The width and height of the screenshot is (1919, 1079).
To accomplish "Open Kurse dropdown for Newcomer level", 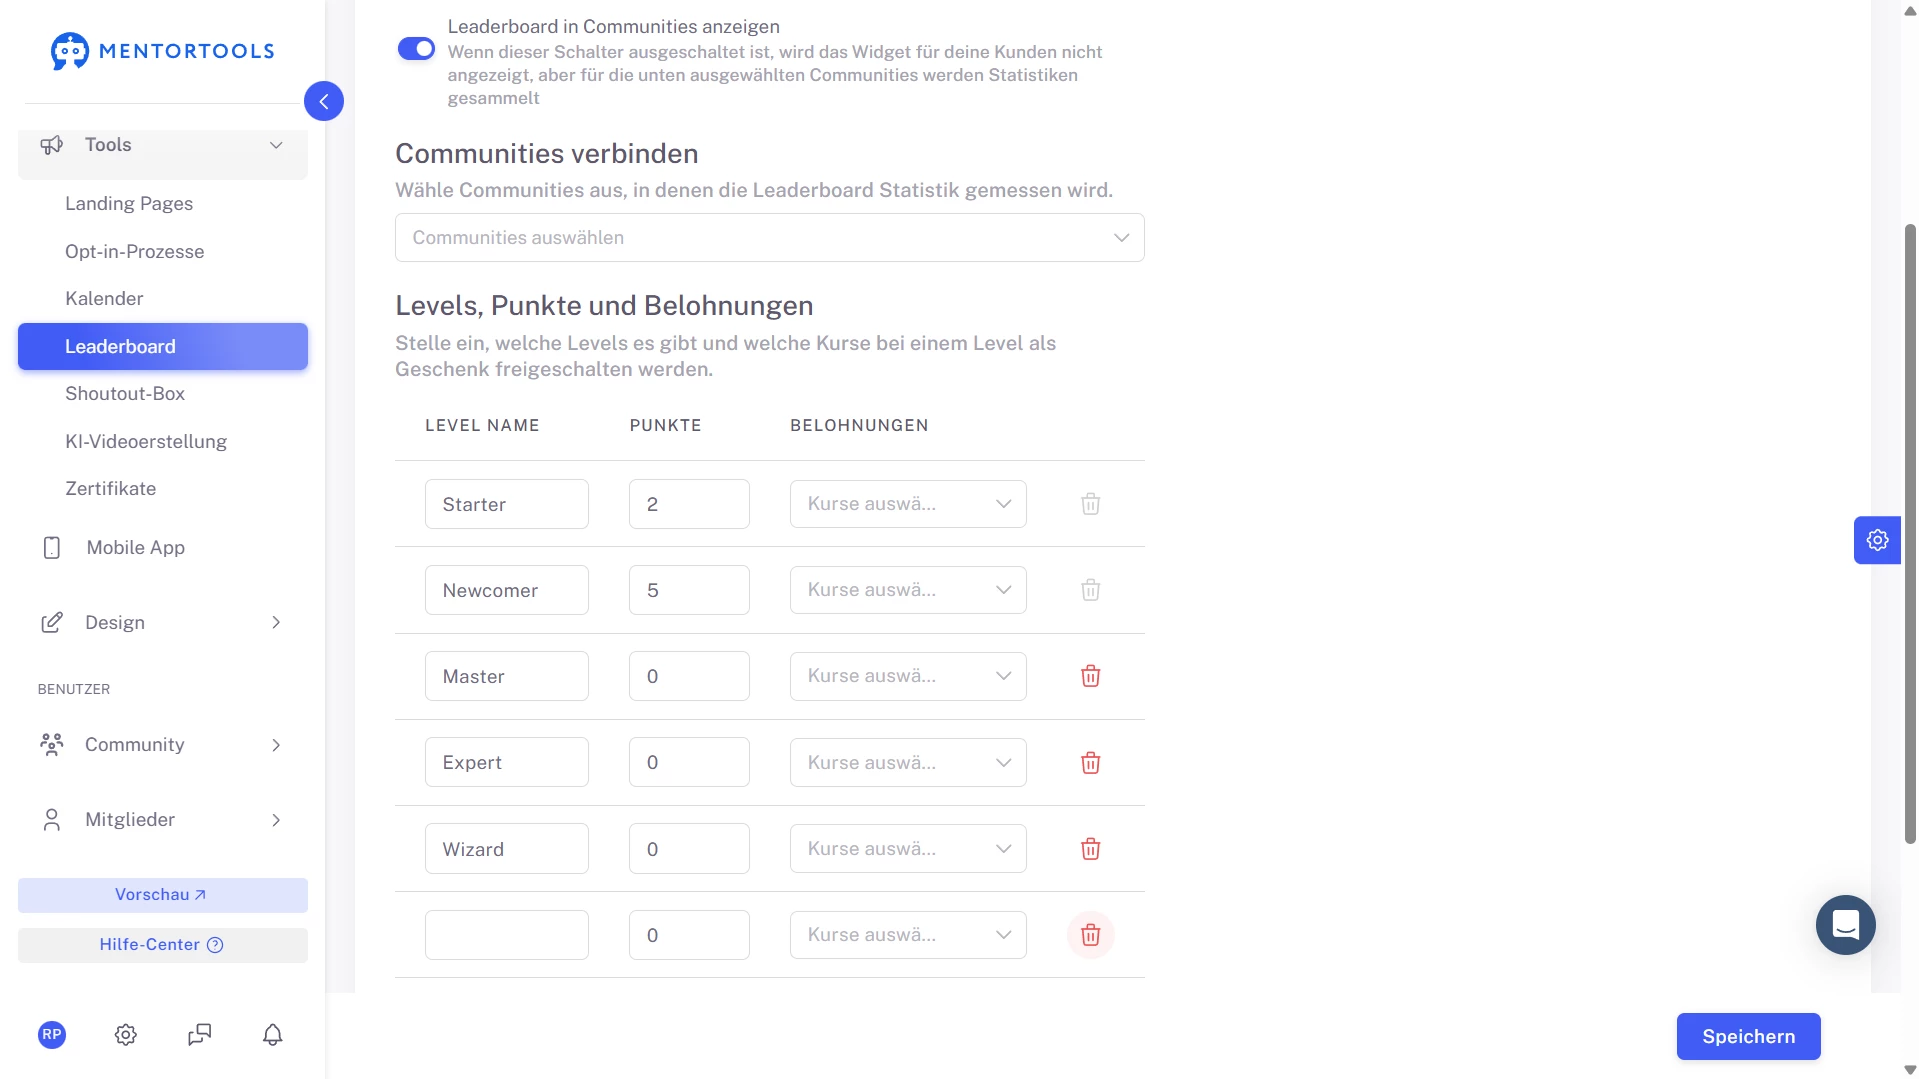I will pyautogui.click(x=907, y=590).
